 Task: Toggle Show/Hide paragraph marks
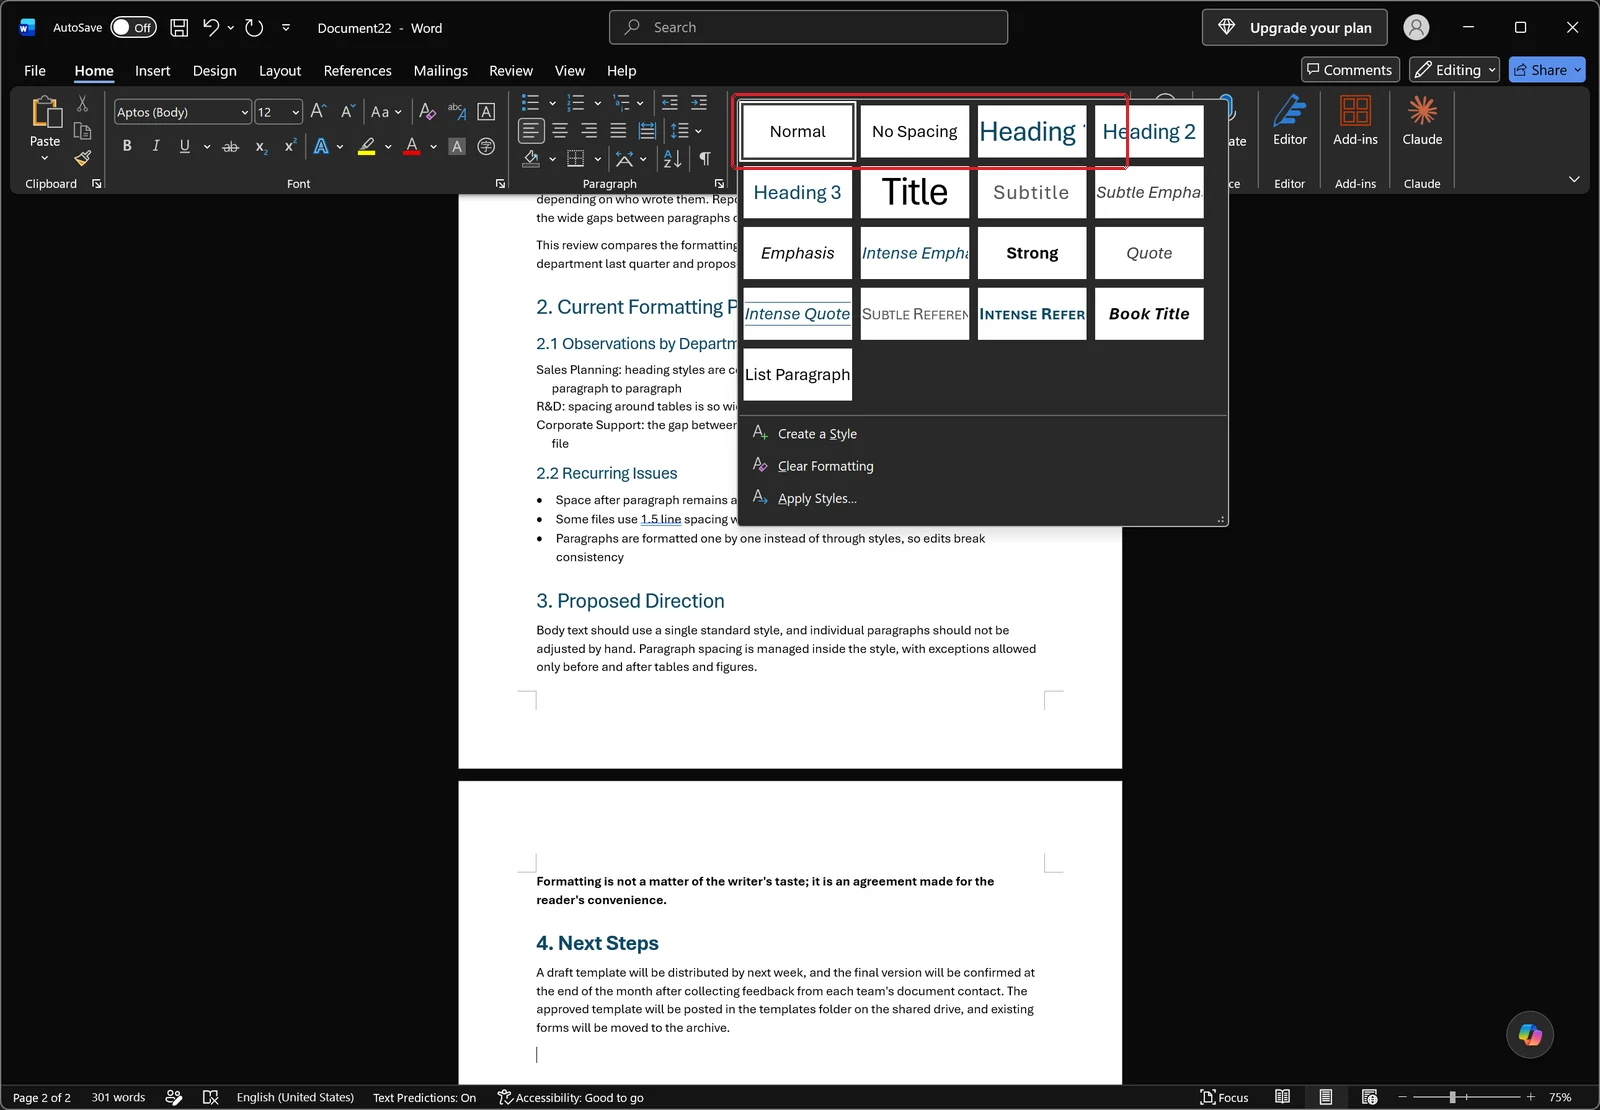pyautogui.click(x=705, y=158)
